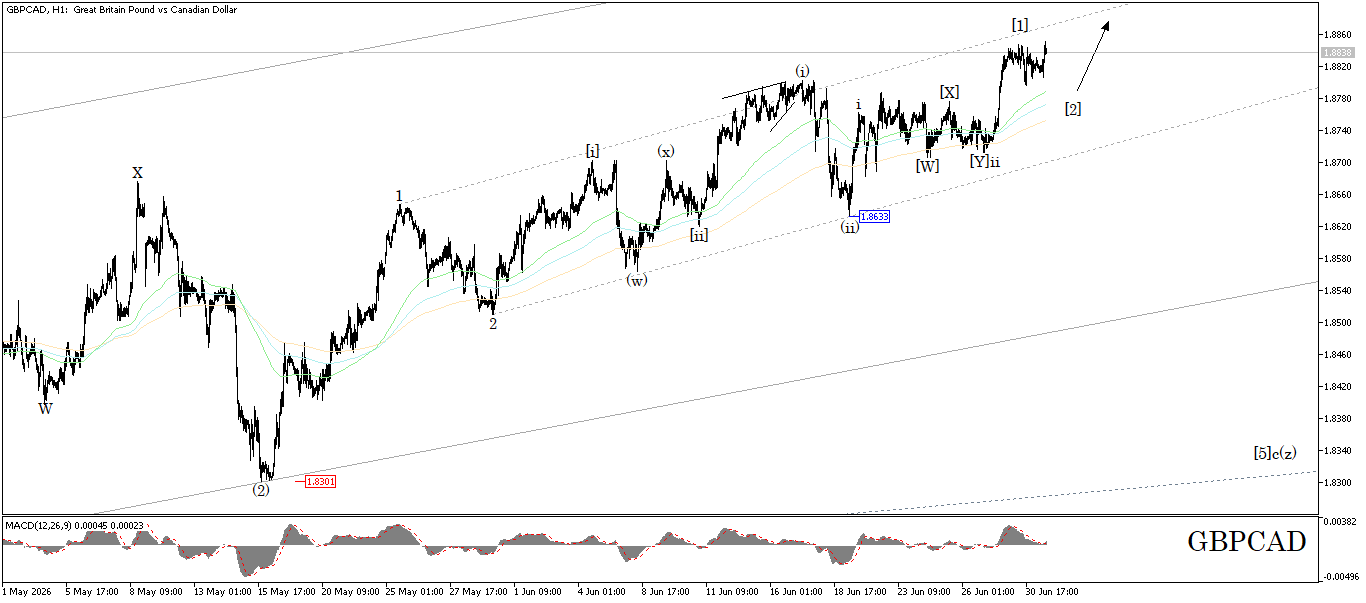
Task: Click the 1.8633 blue price label
Action: [874, 216]
